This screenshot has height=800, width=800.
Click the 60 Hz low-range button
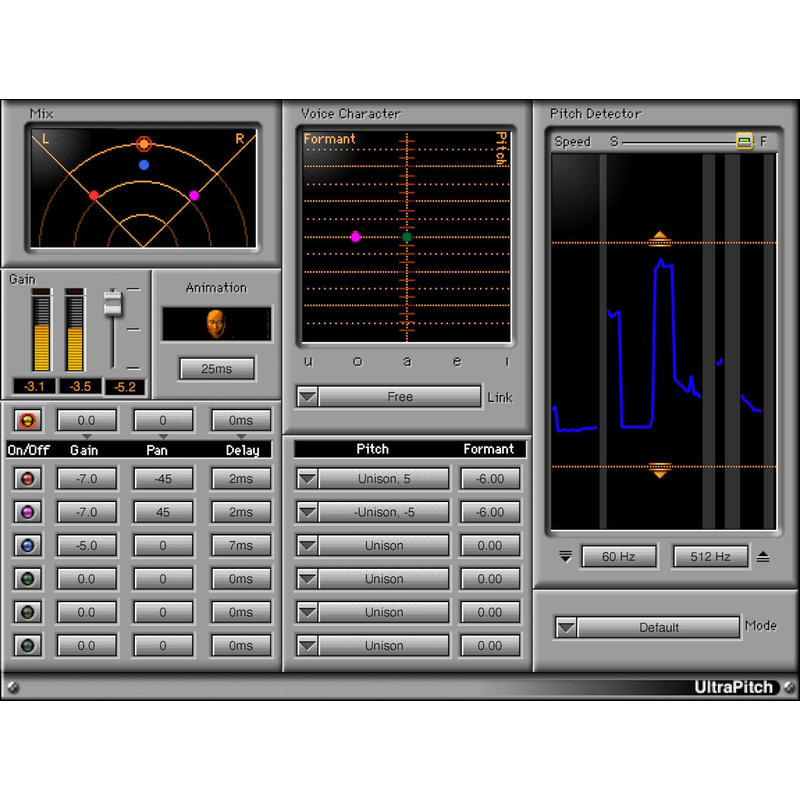619,556
